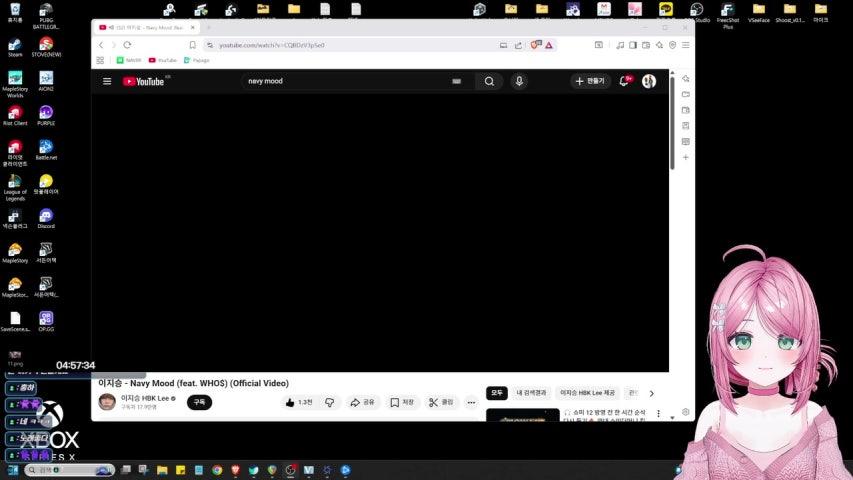Open File Explorer from the taskbar

click(162, 470)
